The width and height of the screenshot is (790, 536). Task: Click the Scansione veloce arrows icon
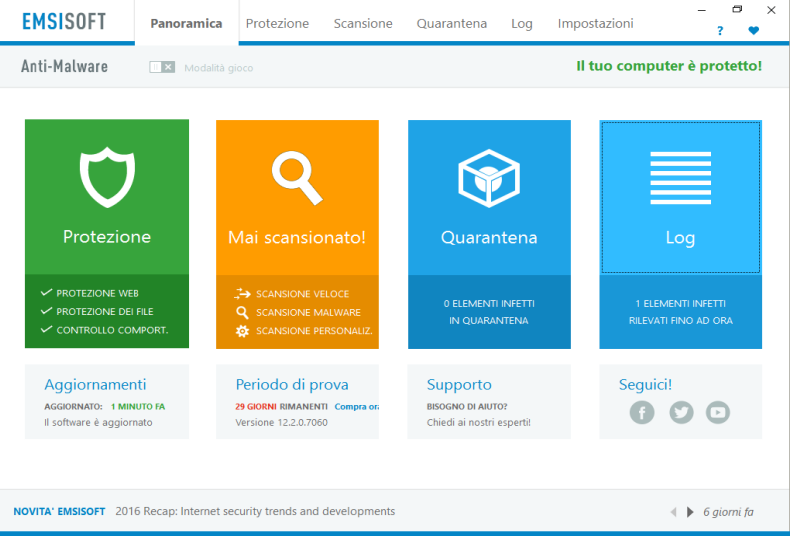(242, 294)
